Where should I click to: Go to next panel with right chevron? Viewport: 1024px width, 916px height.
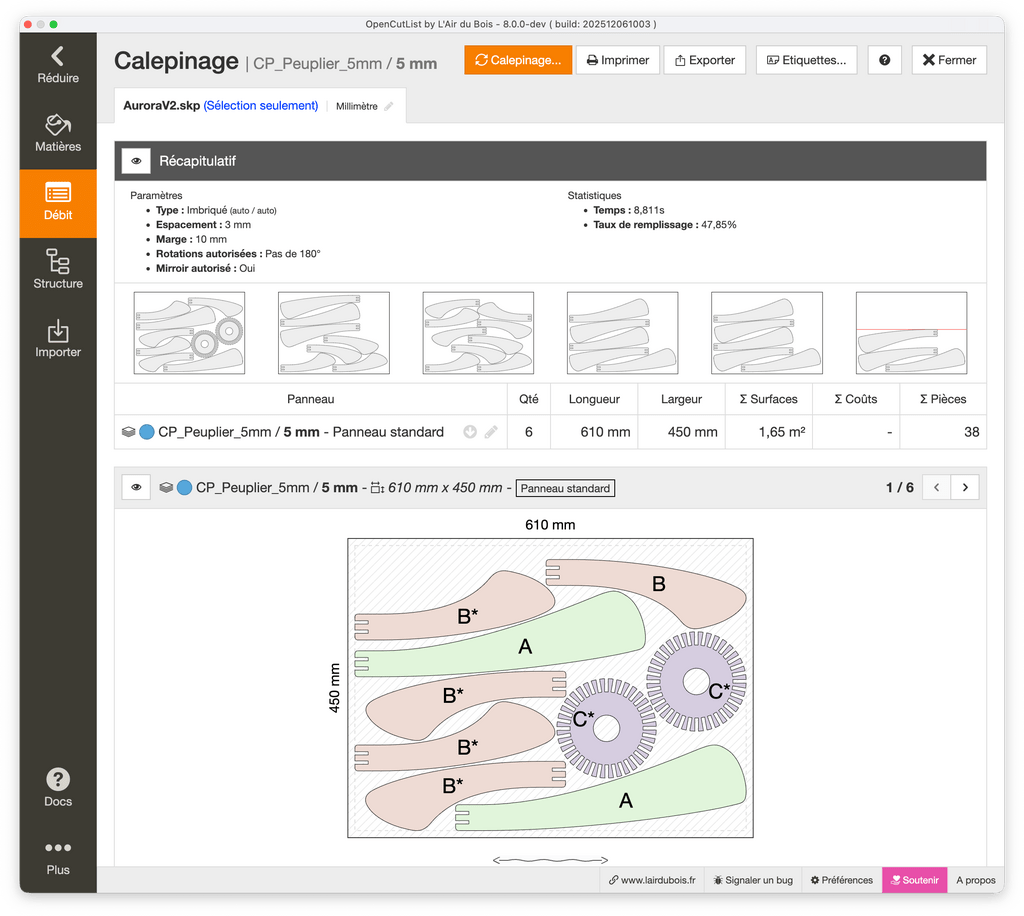point(965,488)
